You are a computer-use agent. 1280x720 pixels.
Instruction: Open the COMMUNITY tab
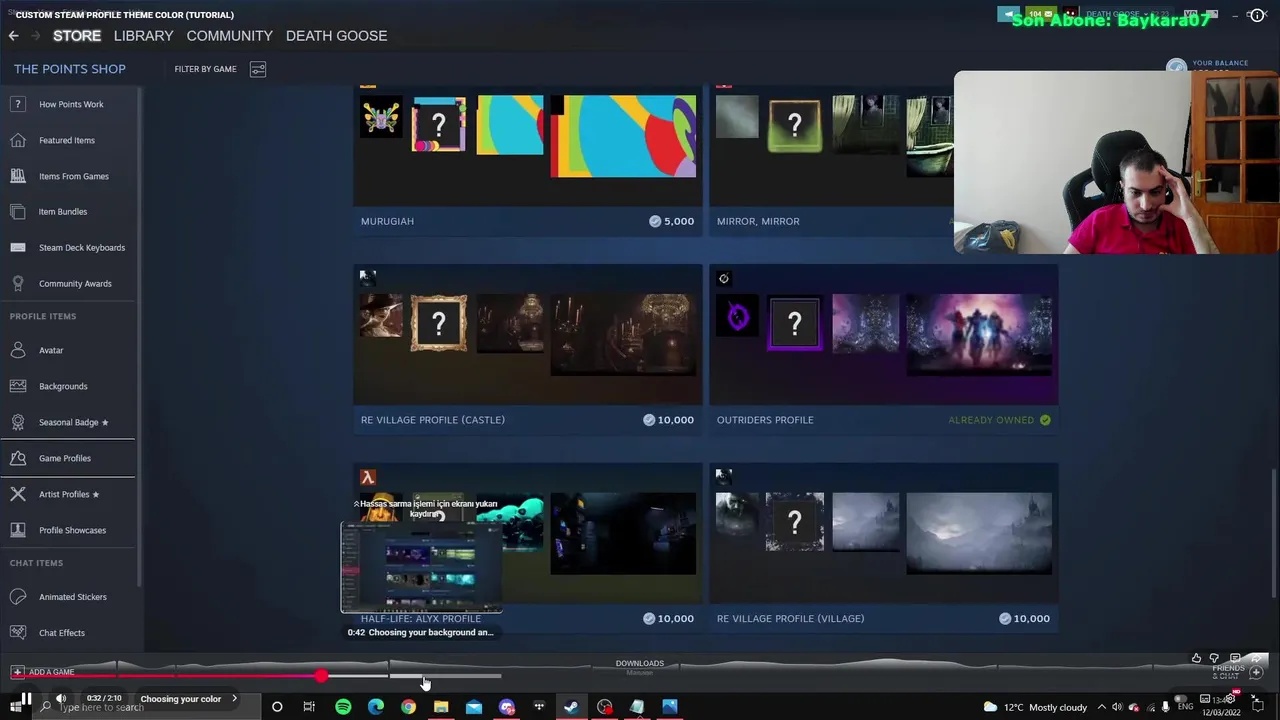tap(229, 36)
